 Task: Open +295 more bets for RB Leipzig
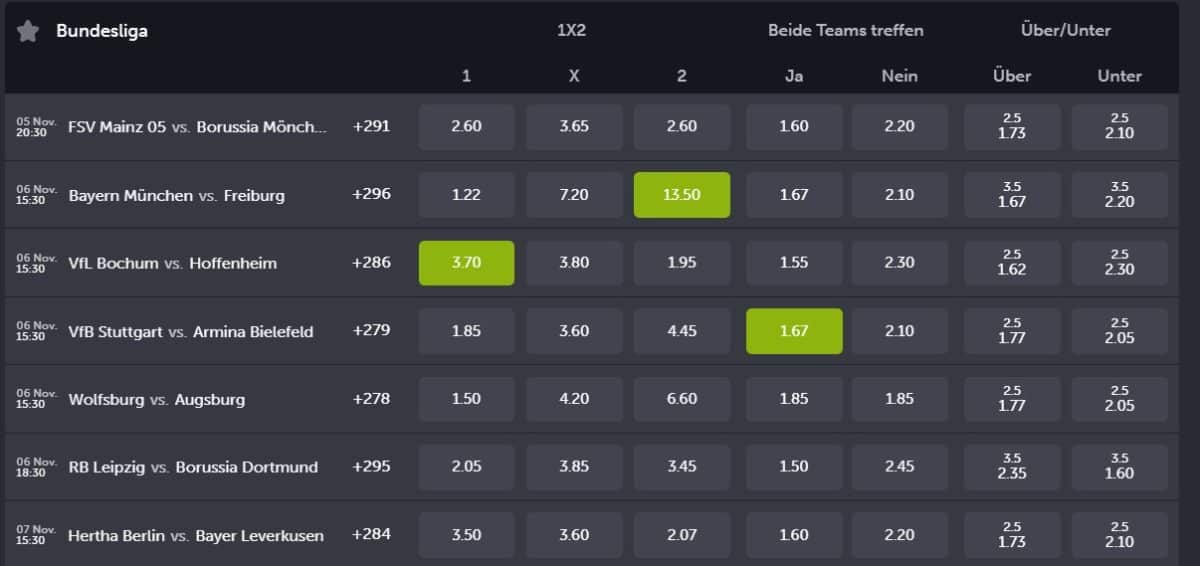(371, 467)
